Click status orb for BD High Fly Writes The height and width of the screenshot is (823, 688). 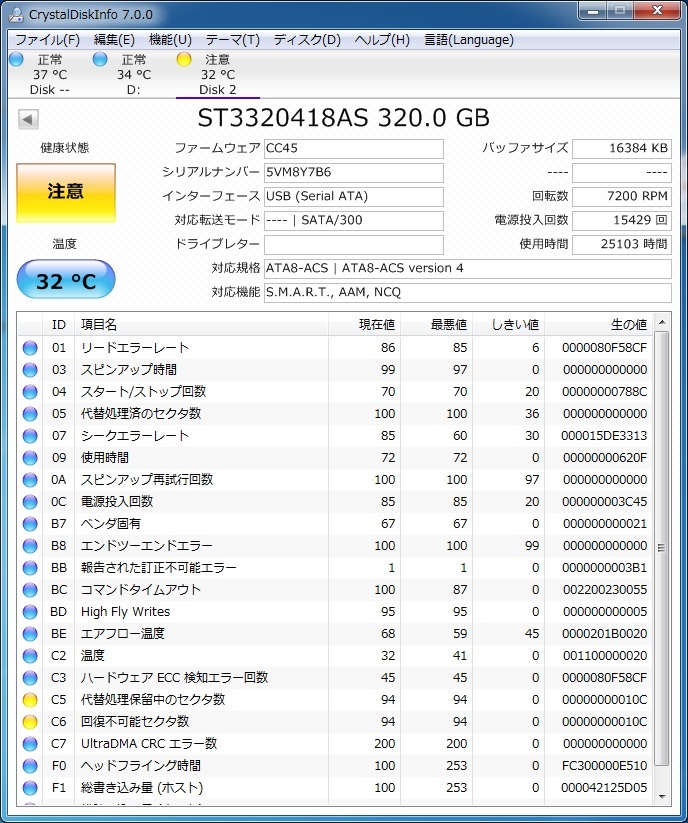point(30,613)
